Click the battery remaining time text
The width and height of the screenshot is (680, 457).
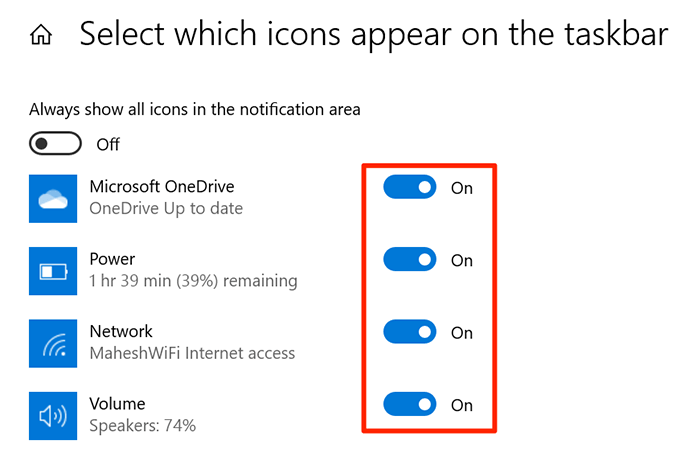193,281
